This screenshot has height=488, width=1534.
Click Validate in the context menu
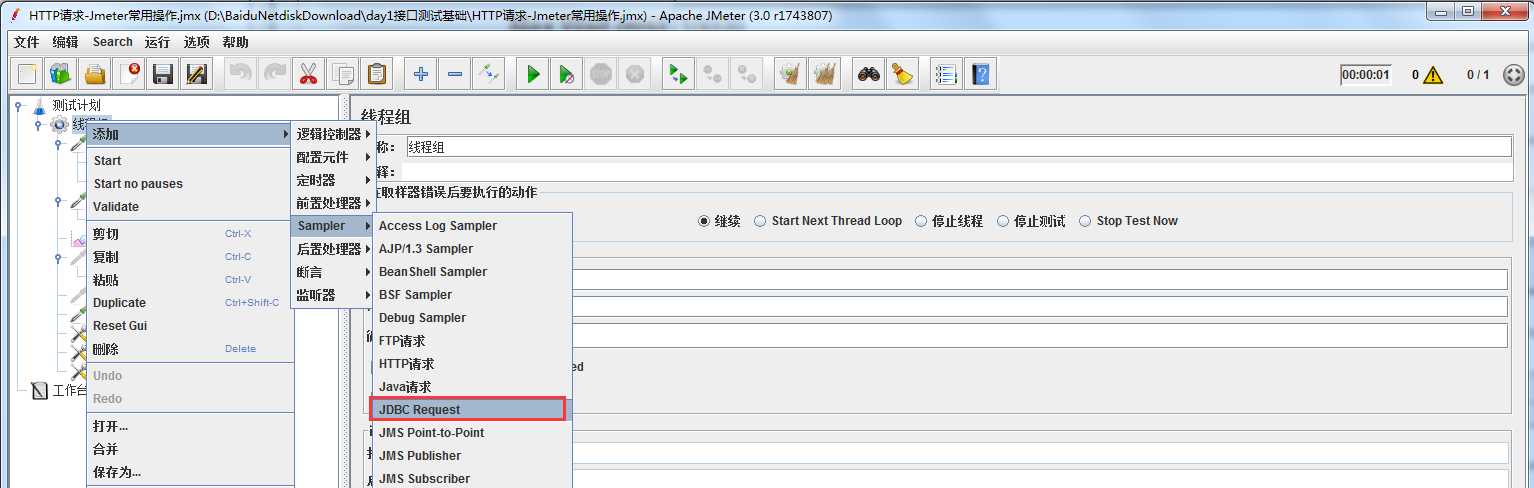point(190,207)
